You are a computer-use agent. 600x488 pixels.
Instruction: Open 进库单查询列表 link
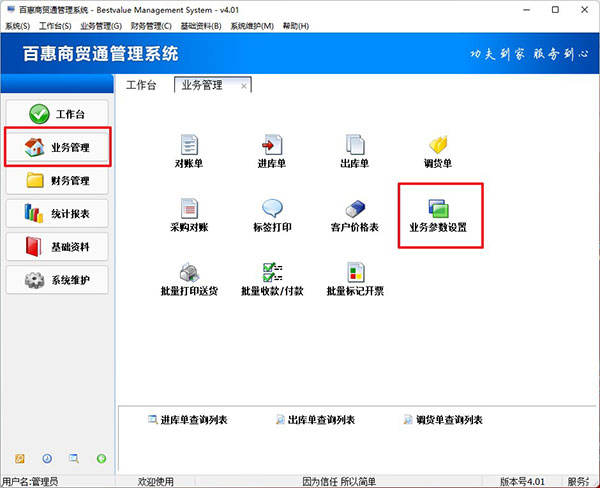pos(188,420)
